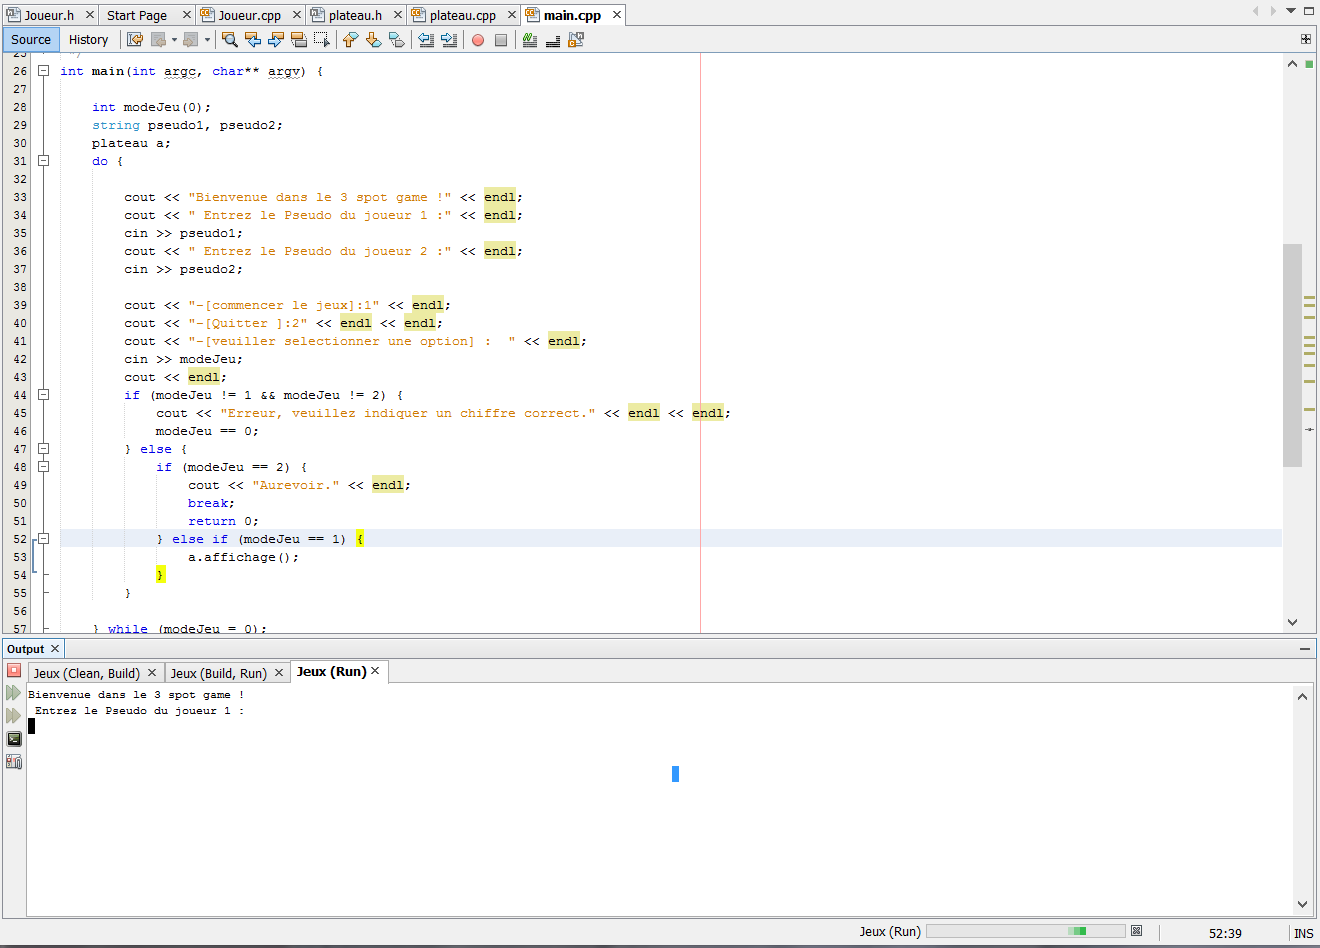Screen dimensions: 1320x948
Task: Click the cursor position 52:39 indicator
Action: point(1225,933)
